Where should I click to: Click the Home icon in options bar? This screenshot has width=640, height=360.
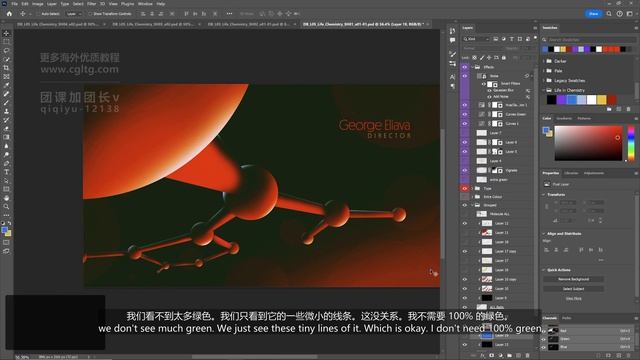coord(9,13)
